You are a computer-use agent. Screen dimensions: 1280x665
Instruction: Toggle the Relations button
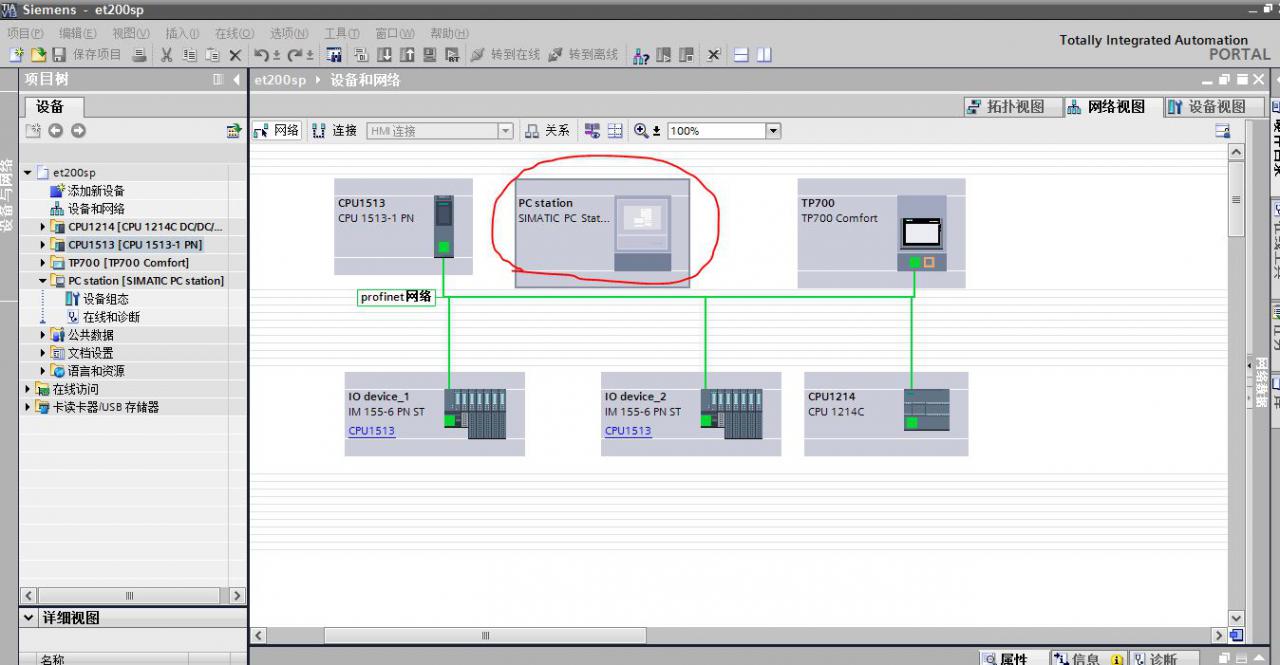click(548, 131)
